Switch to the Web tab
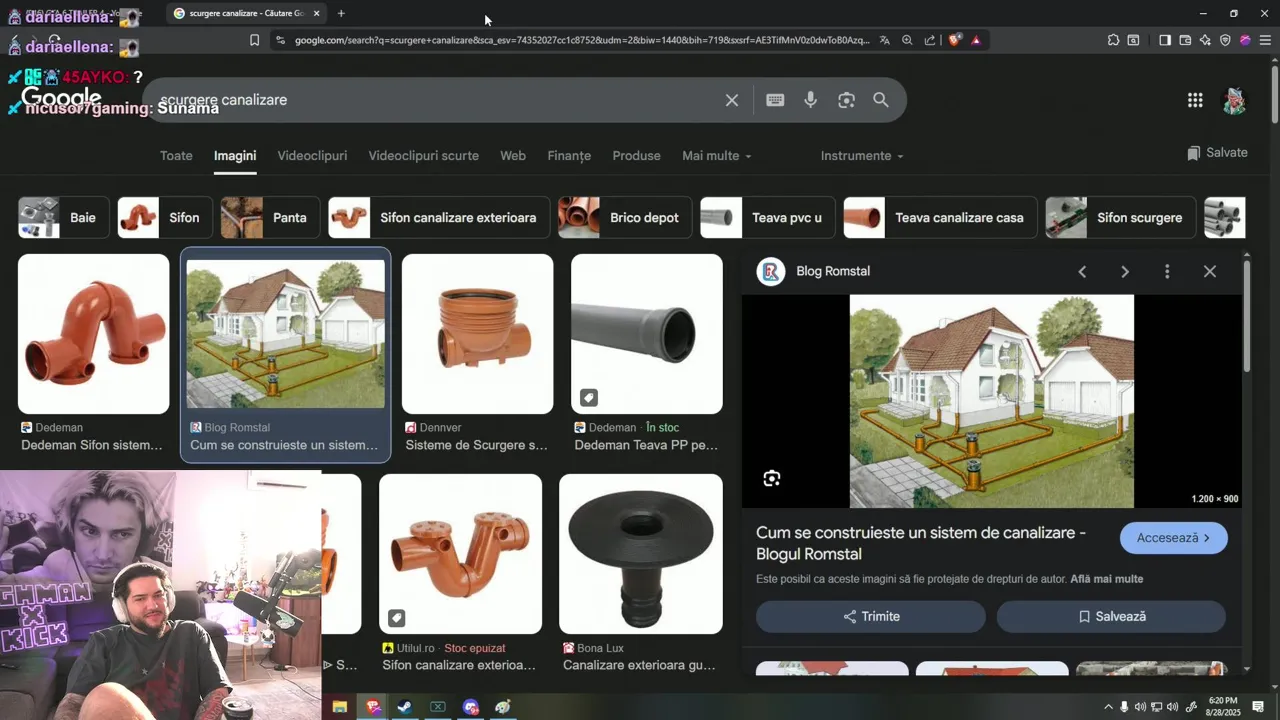 pyautogui.click(x=513, y=156)
